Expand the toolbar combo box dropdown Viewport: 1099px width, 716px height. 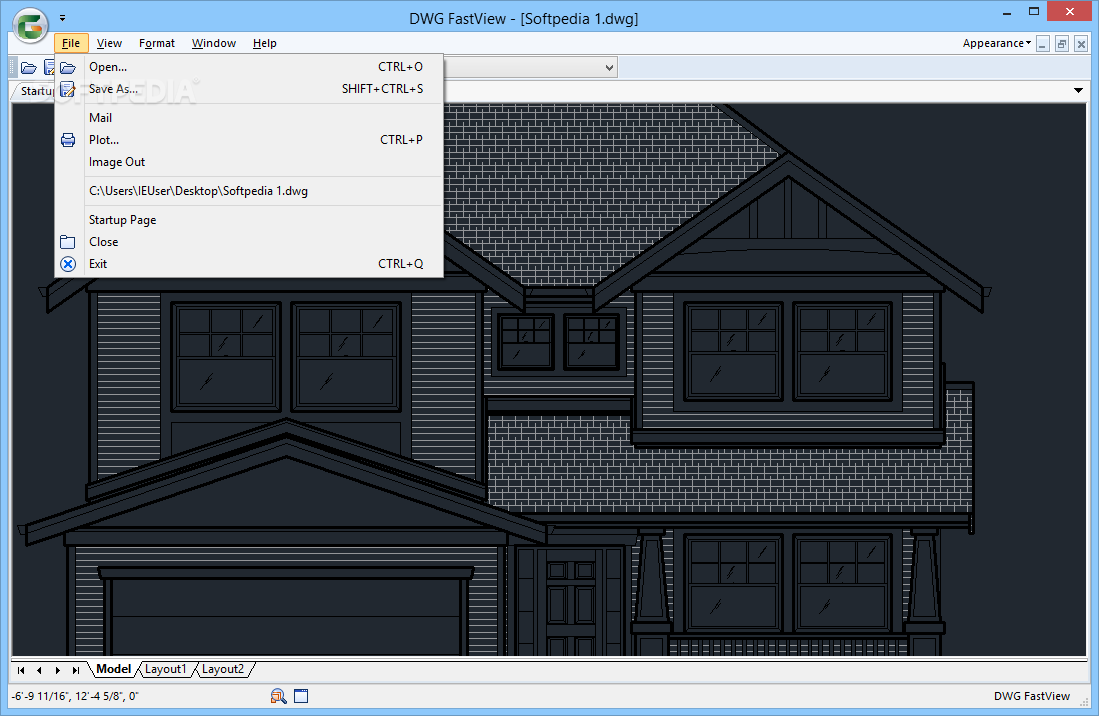point(609,68)
